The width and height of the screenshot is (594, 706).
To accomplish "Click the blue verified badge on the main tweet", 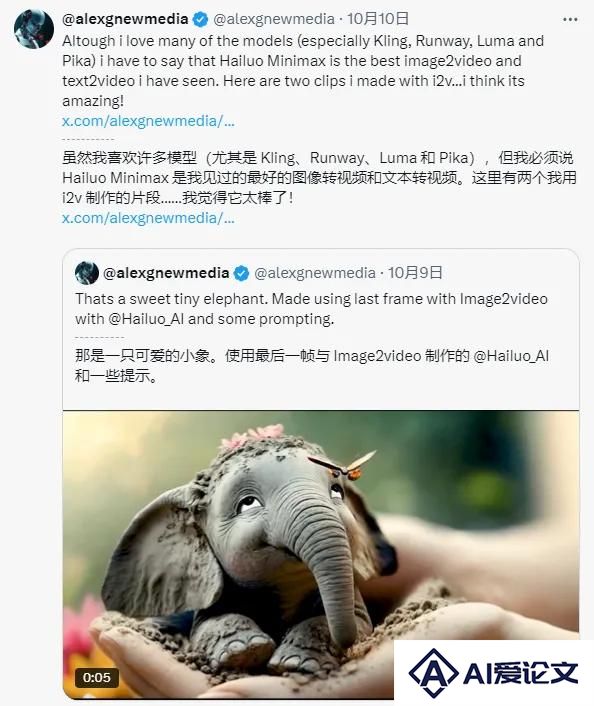I will click(x=200, y=19).
